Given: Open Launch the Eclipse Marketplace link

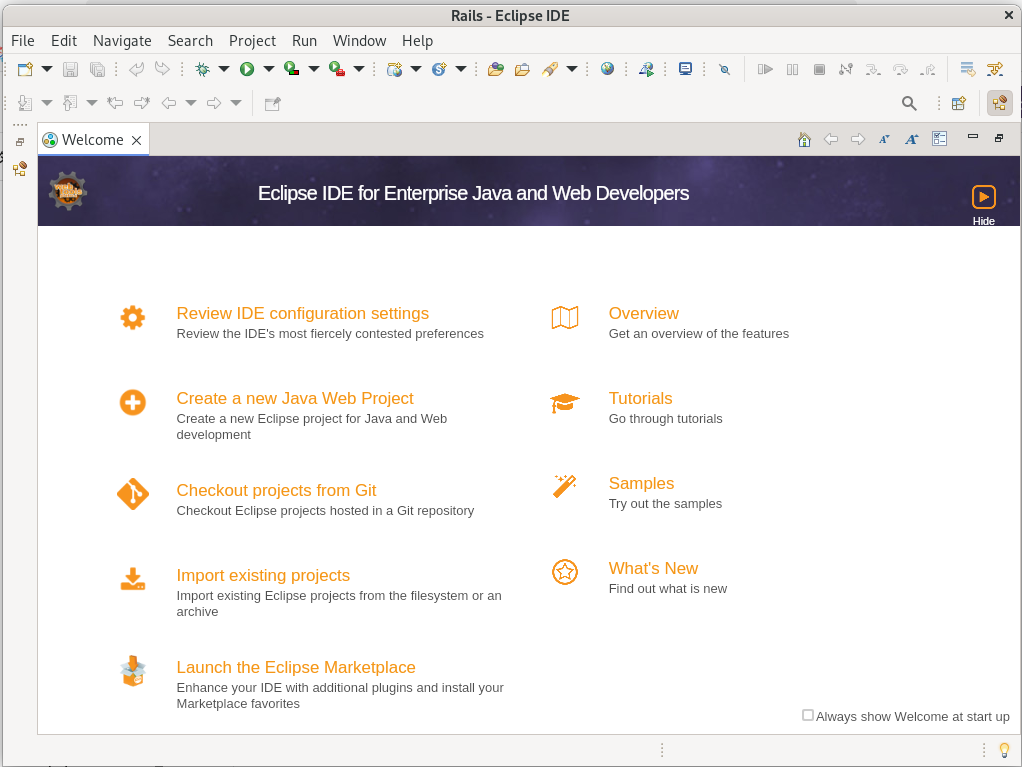Looking at the screenshot, I should coord(296,667).
